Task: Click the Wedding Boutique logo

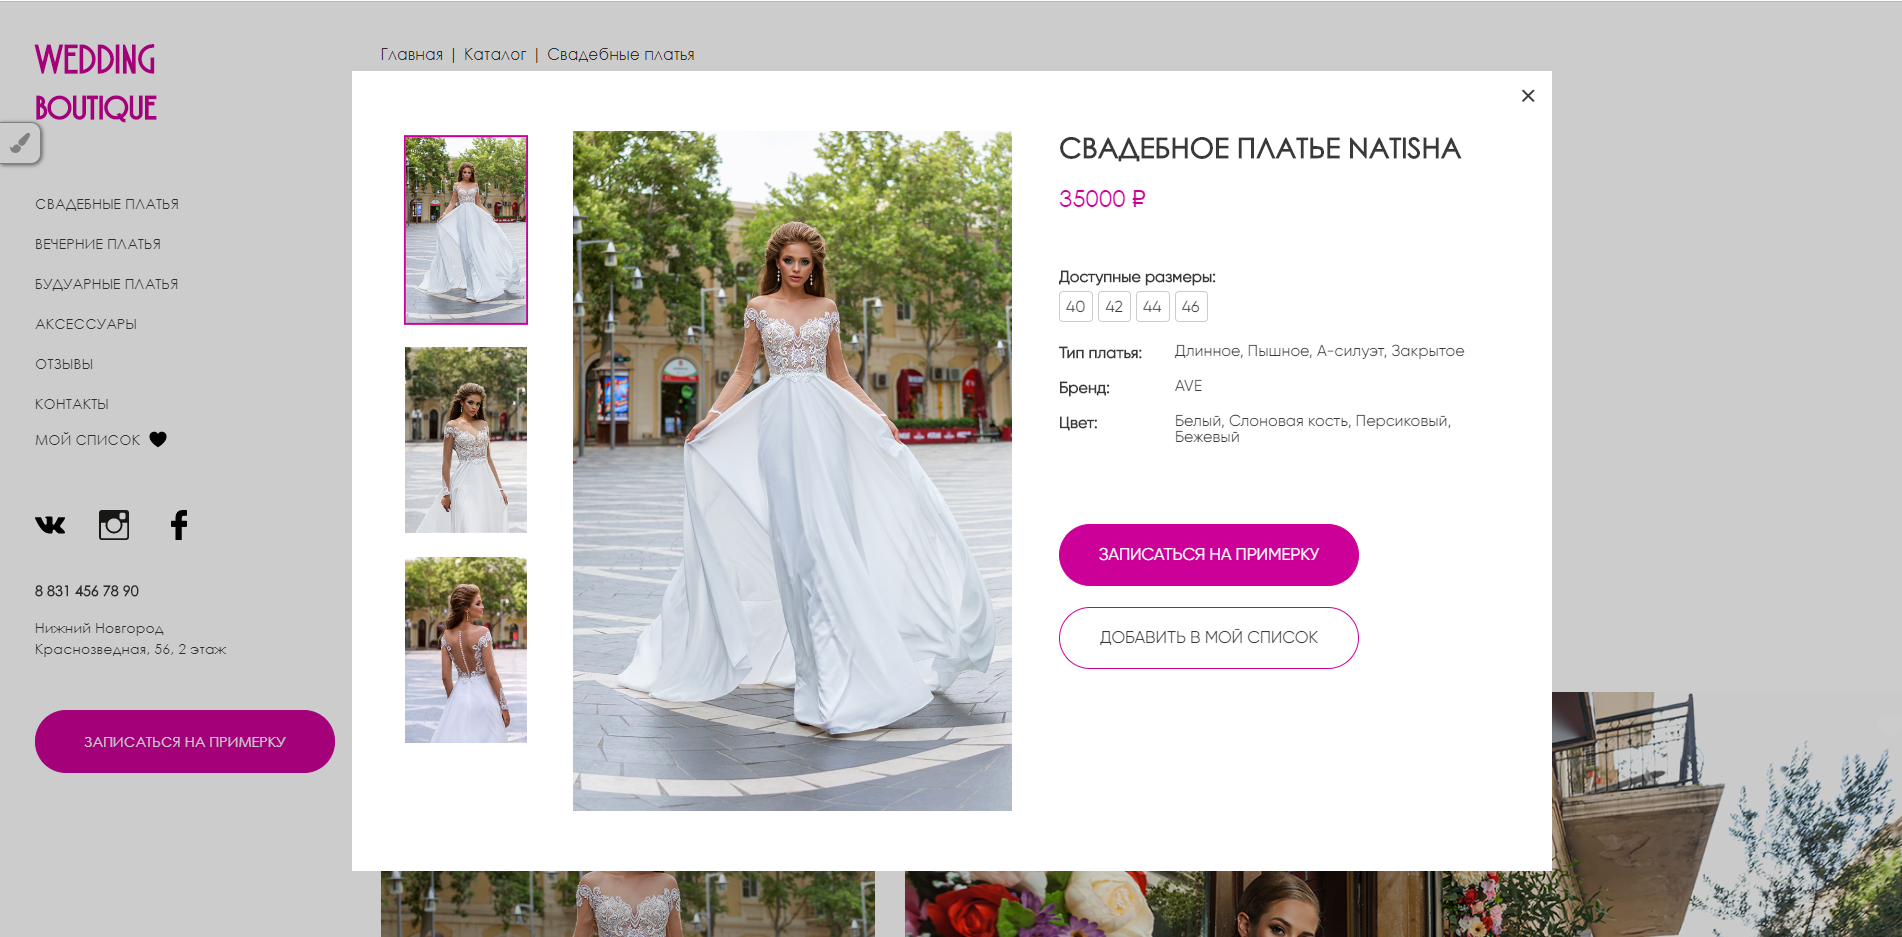Action: (96, 83)
